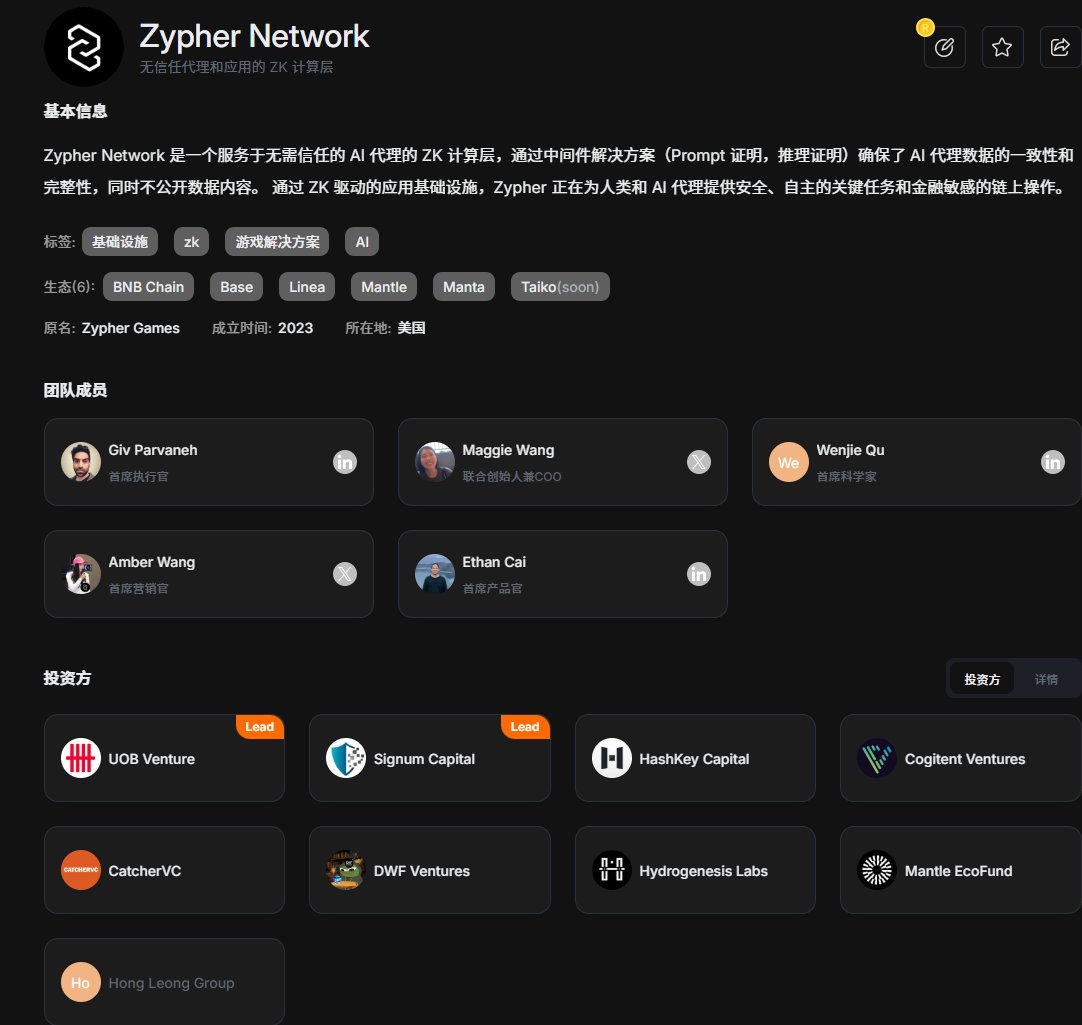The width and height of the screenshot is (1082, 1025).
Task: Select the AI tag
Action: pos(362,242)
